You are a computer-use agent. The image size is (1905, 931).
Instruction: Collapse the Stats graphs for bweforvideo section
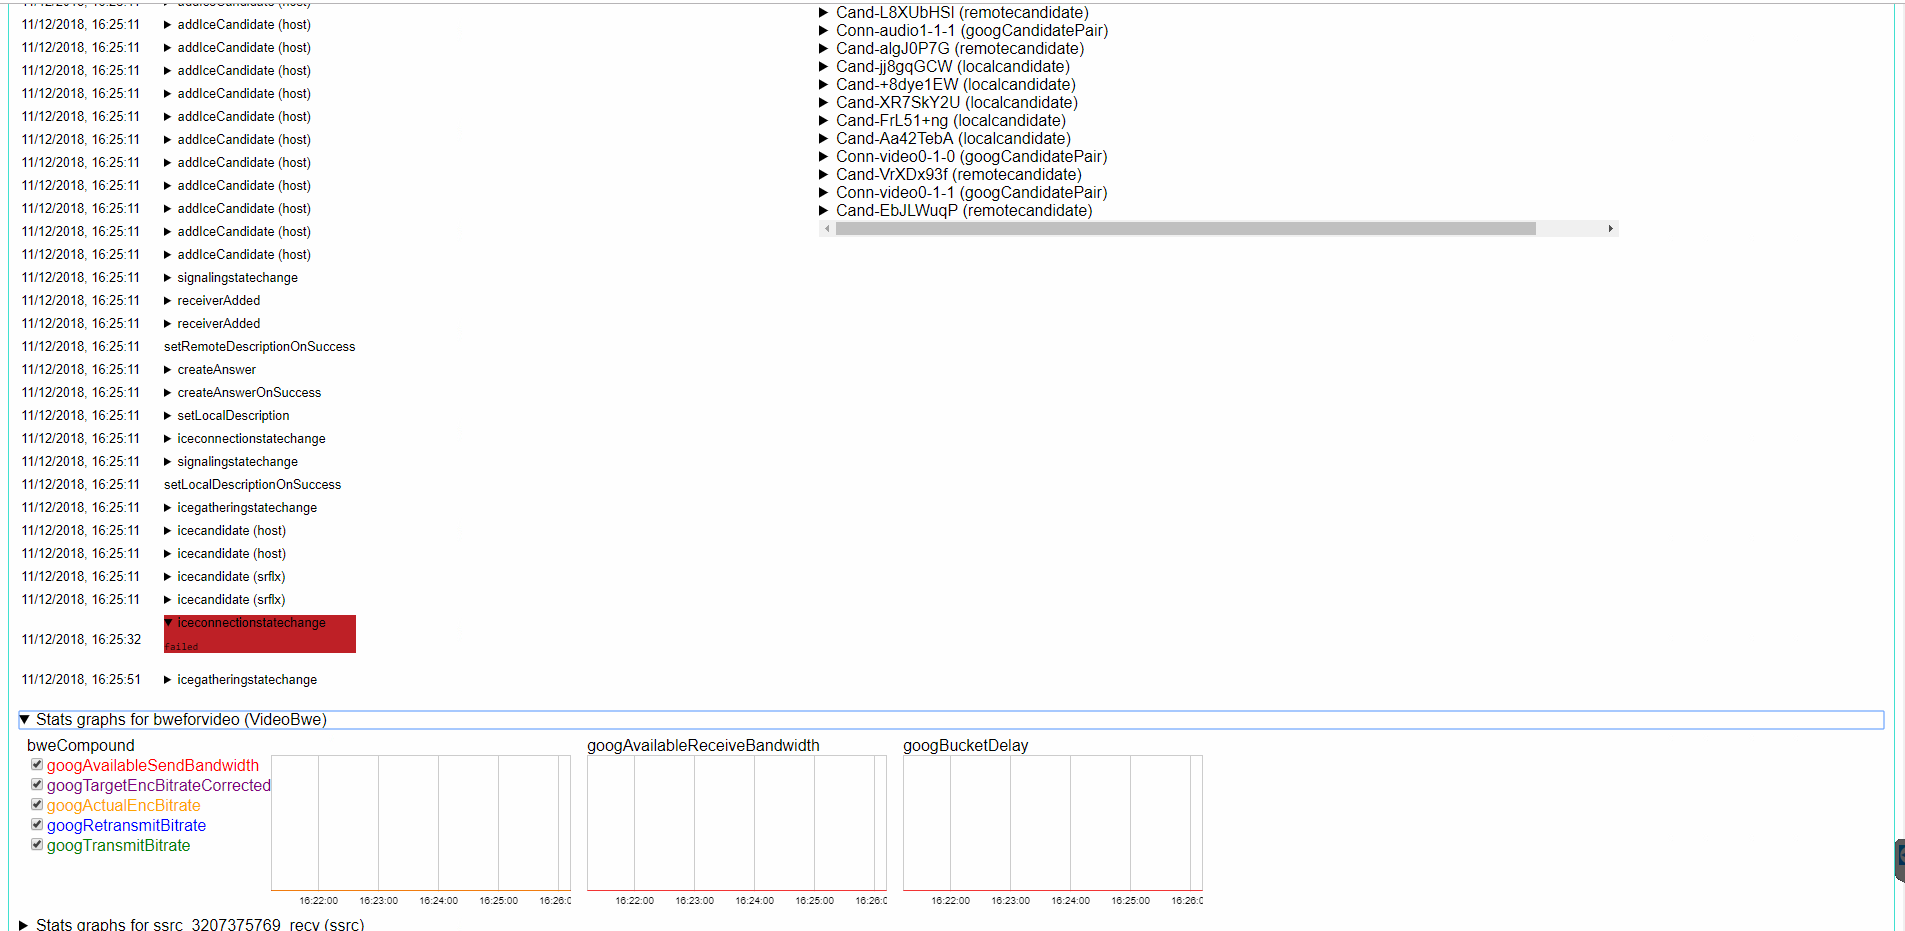24,719
